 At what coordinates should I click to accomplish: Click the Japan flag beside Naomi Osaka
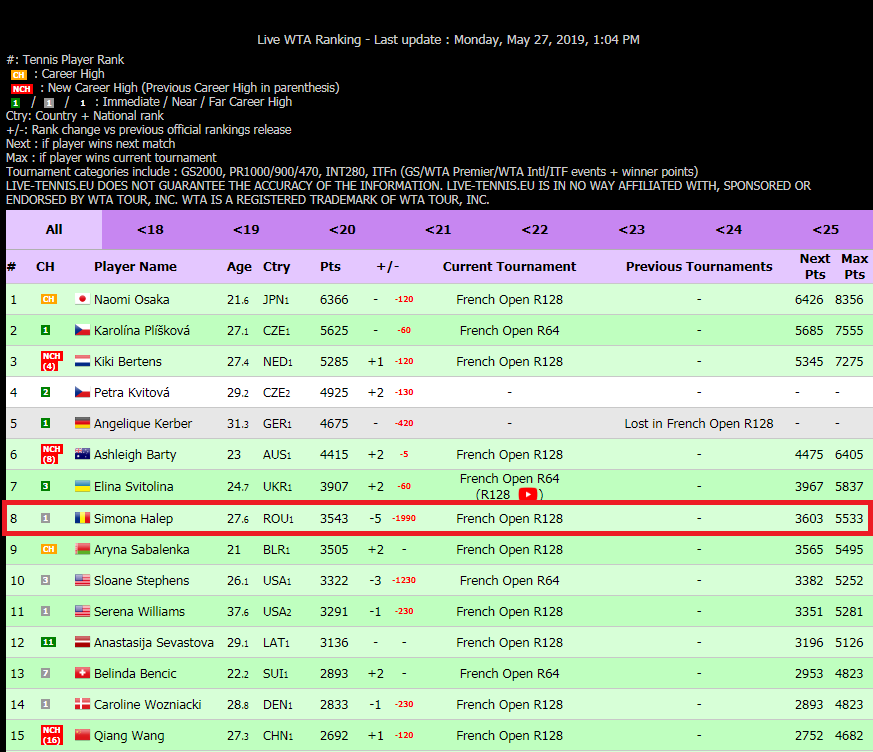tap(82, 299)
